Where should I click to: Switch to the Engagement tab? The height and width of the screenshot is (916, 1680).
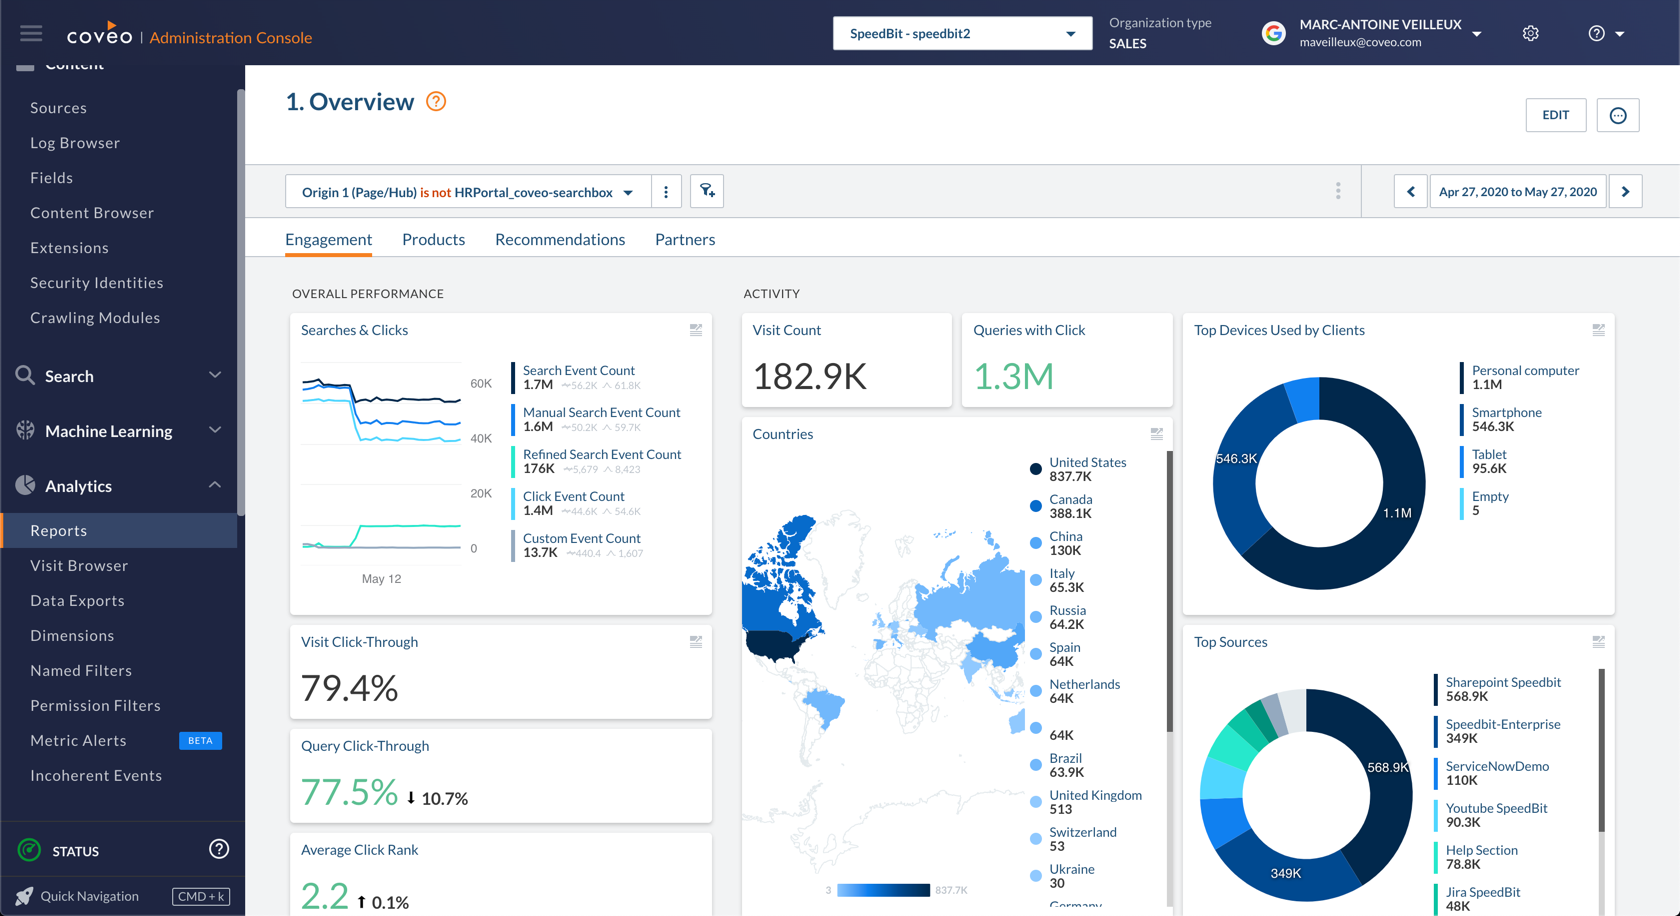pos(328,239)
